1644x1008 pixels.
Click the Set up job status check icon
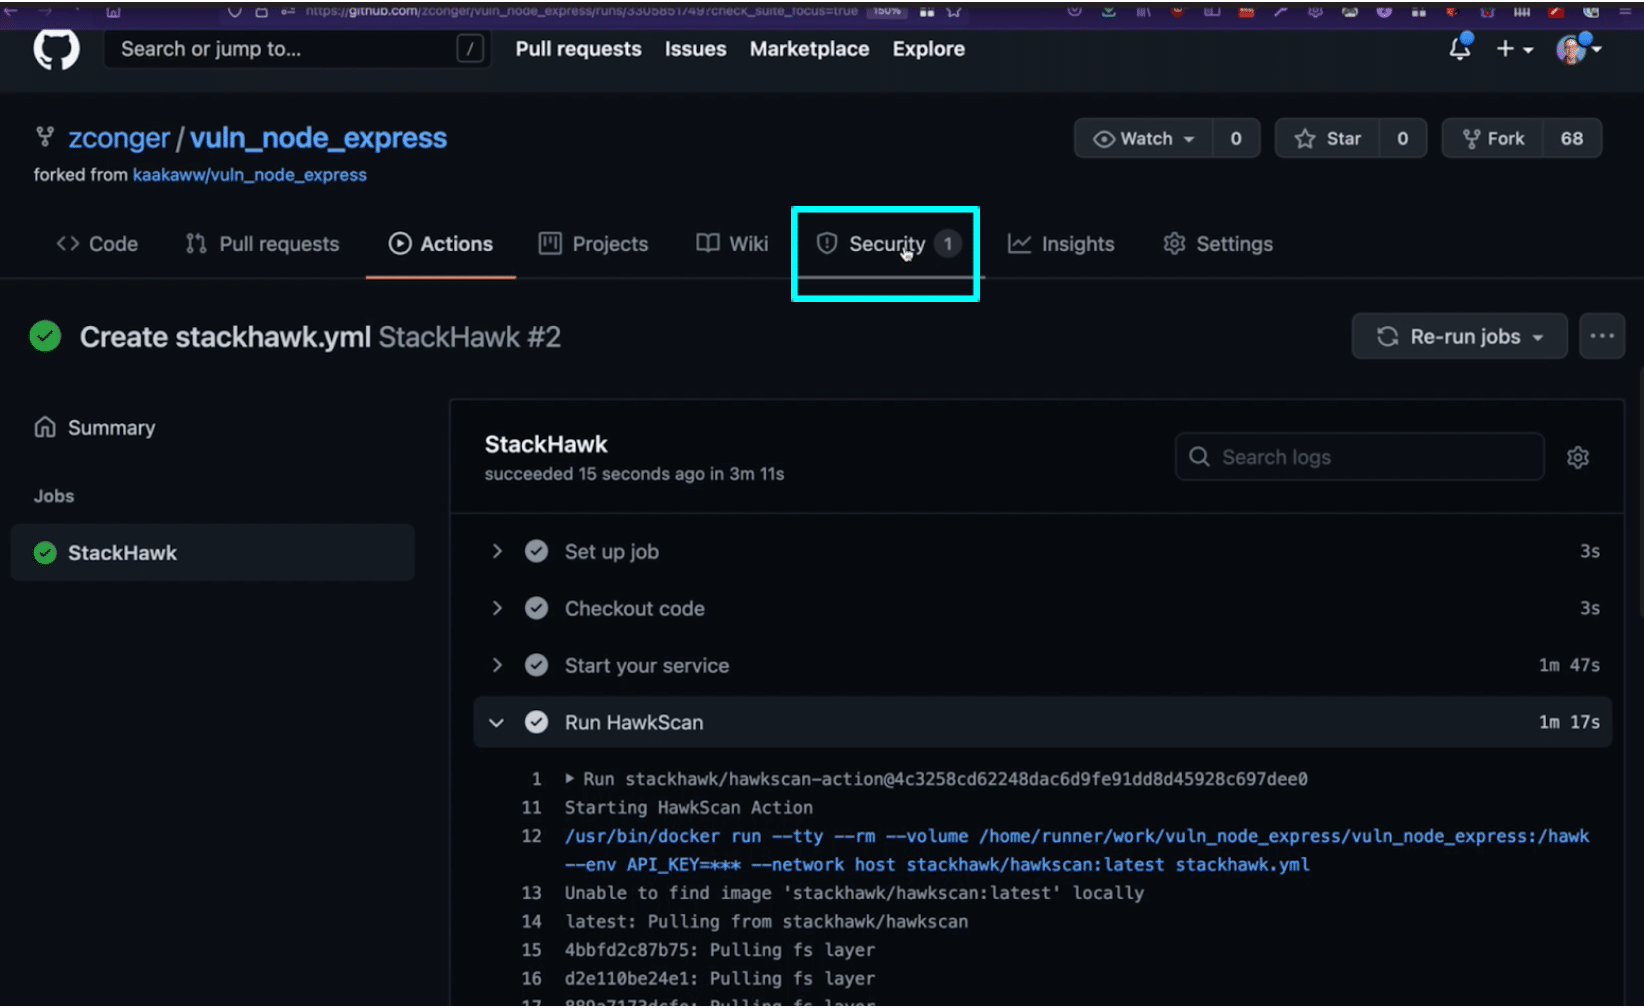click(537, 552)
